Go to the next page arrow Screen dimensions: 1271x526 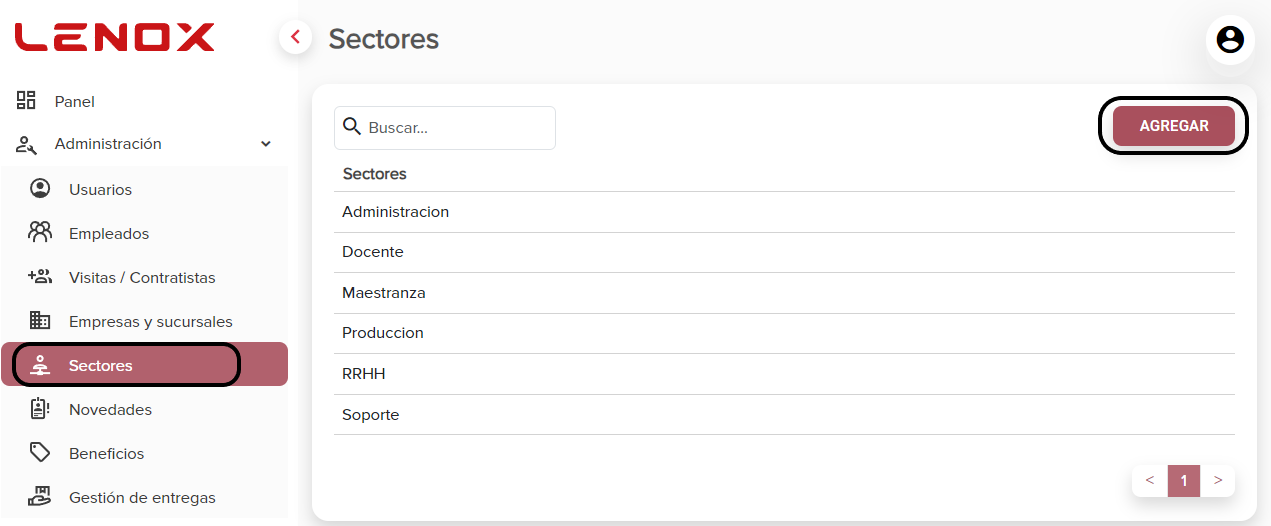point(1218,480)
